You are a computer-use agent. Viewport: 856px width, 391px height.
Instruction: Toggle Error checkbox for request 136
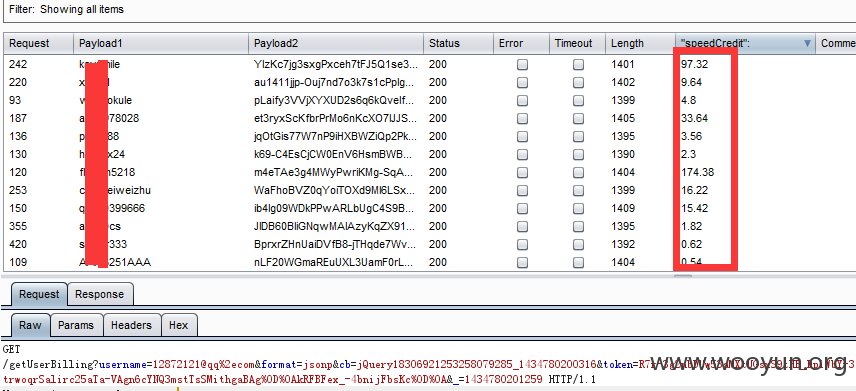tap(522, 137)
